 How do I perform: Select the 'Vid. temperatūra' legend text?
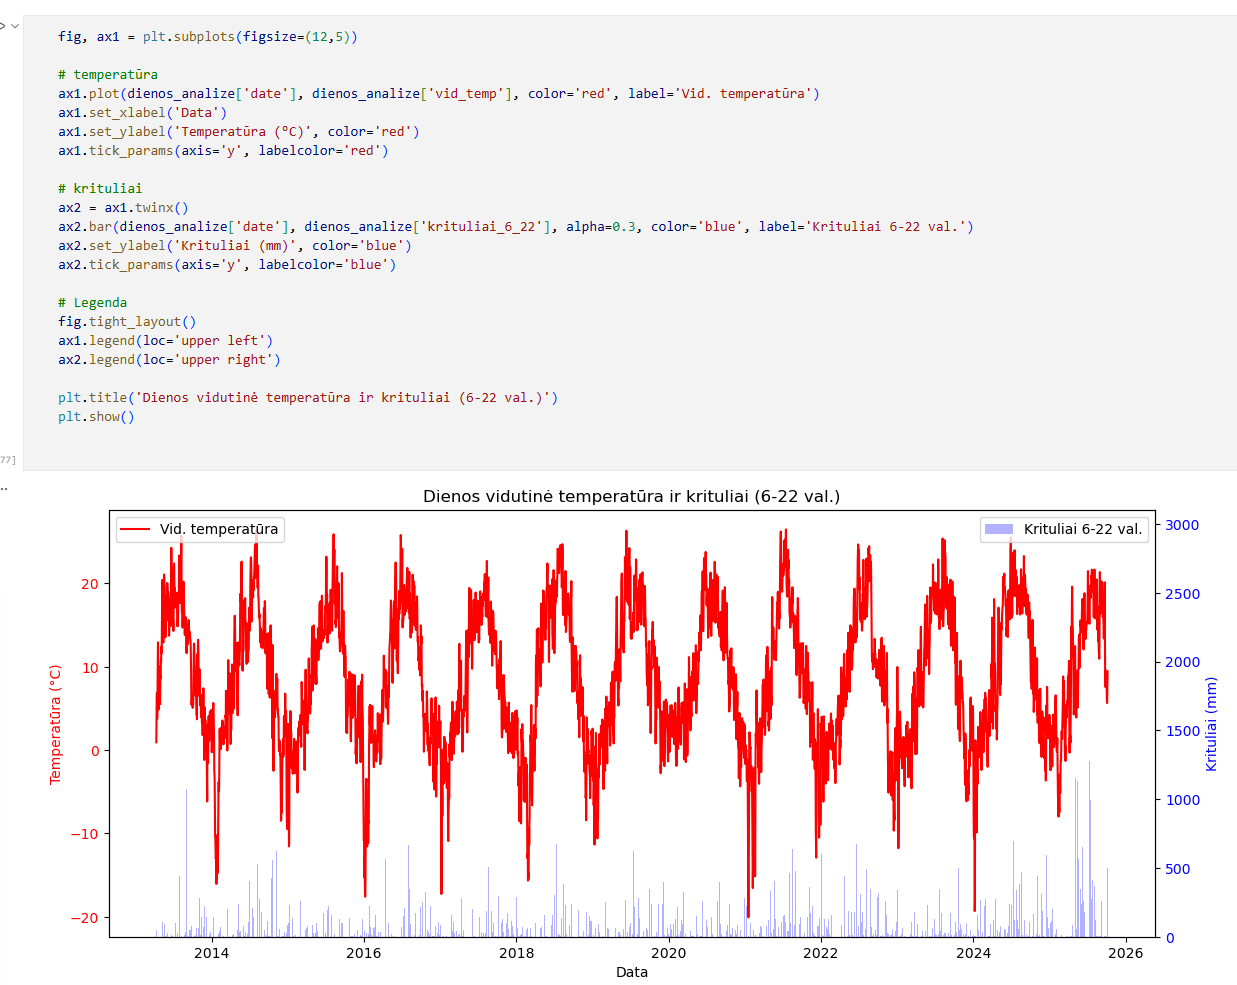click(219, 530)
